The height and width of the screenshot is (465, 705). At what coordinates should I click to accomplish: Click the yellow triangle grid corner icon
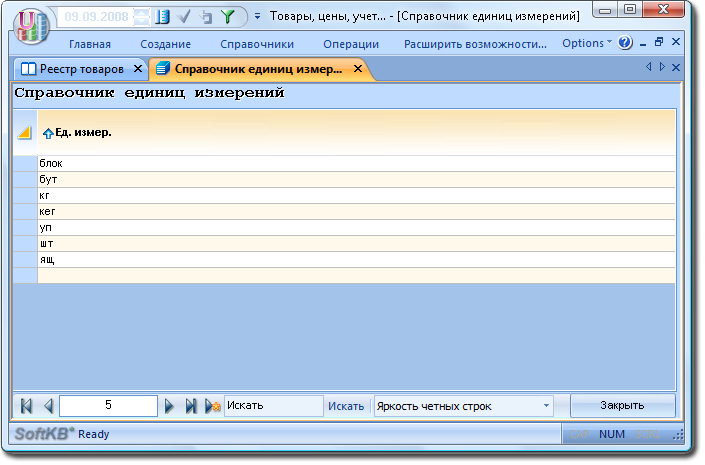click(25, 133)
